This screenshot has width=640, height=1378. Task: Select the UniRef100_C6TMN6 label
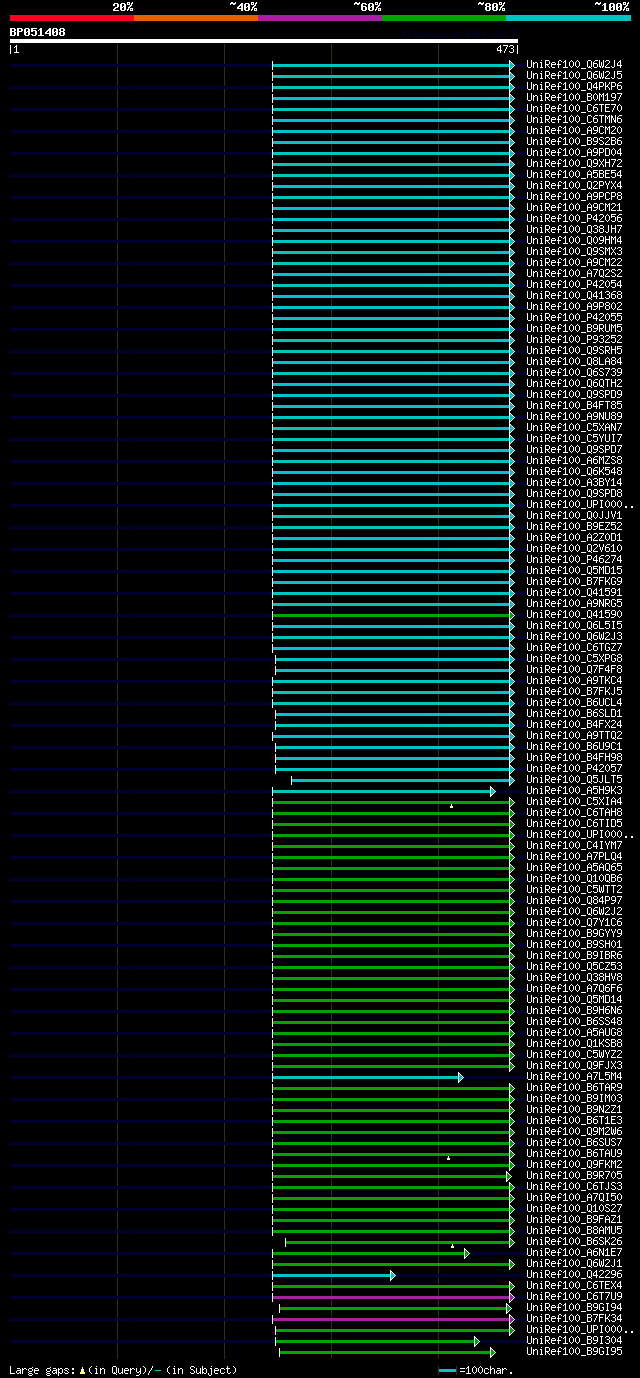coord(574,119)
